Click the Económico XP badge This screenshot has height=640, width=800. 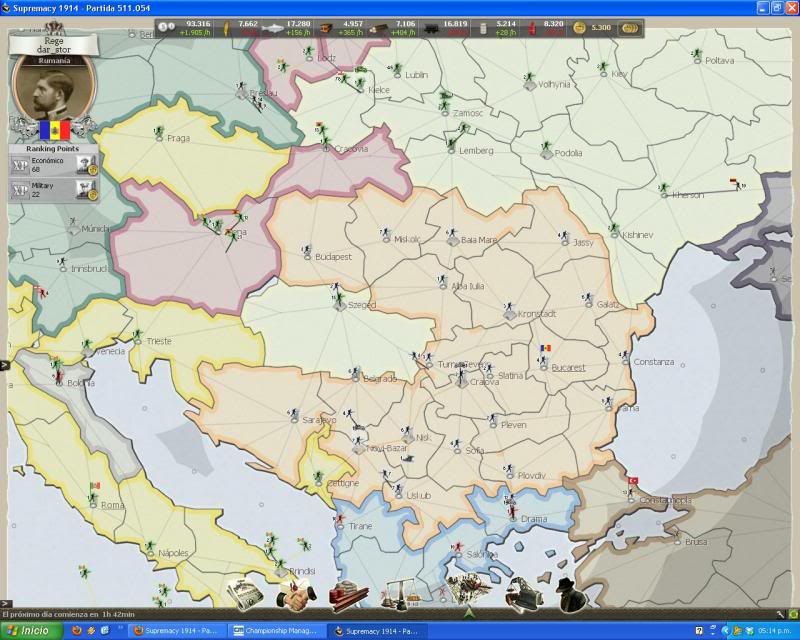20,165
